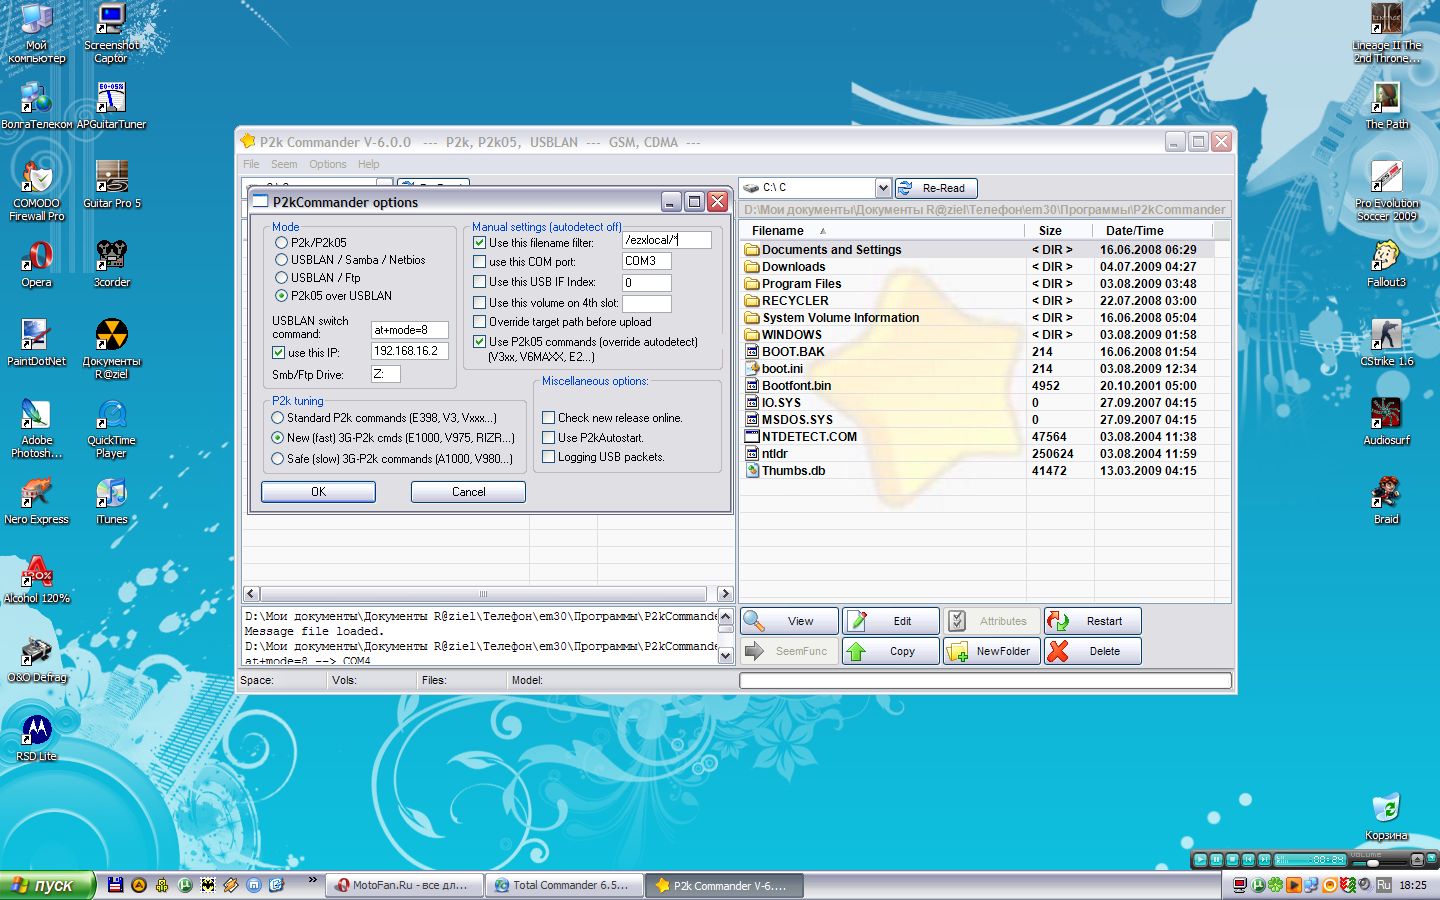Click the USBLAN switch command field
Viewport: 1440px width, 900px height.
[410, 330]
